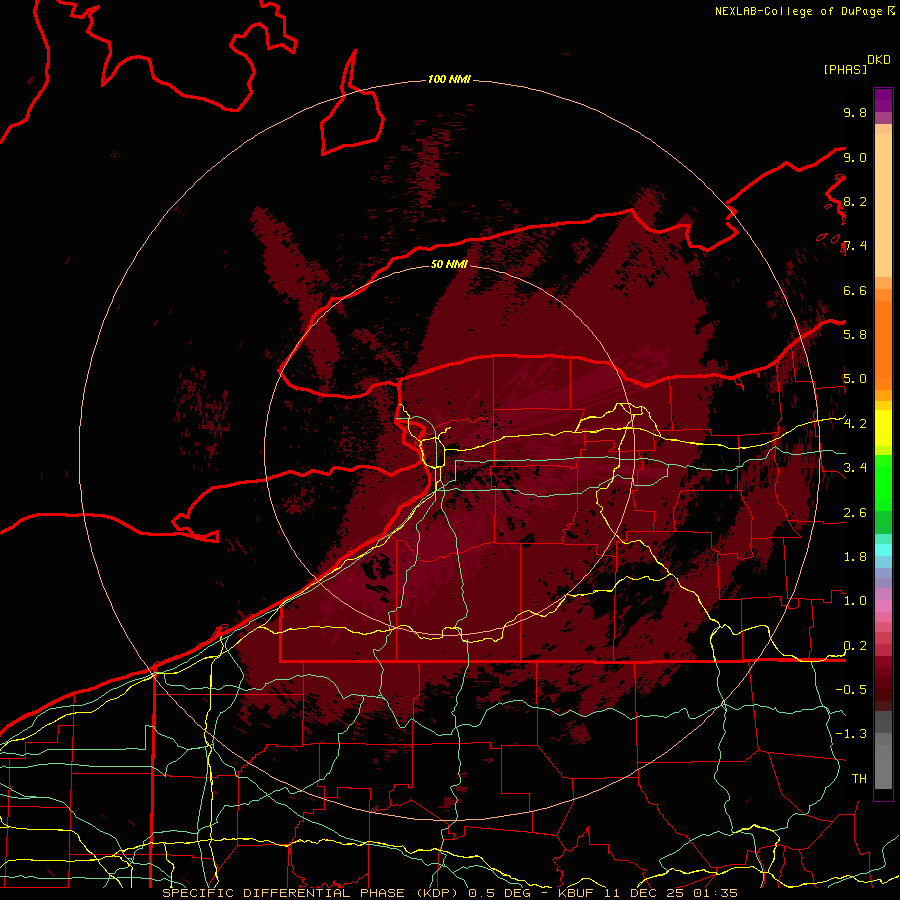Click the 100 NMI range ring label
This screenshot has height=900, width=900.
click(x=449, y=79)
